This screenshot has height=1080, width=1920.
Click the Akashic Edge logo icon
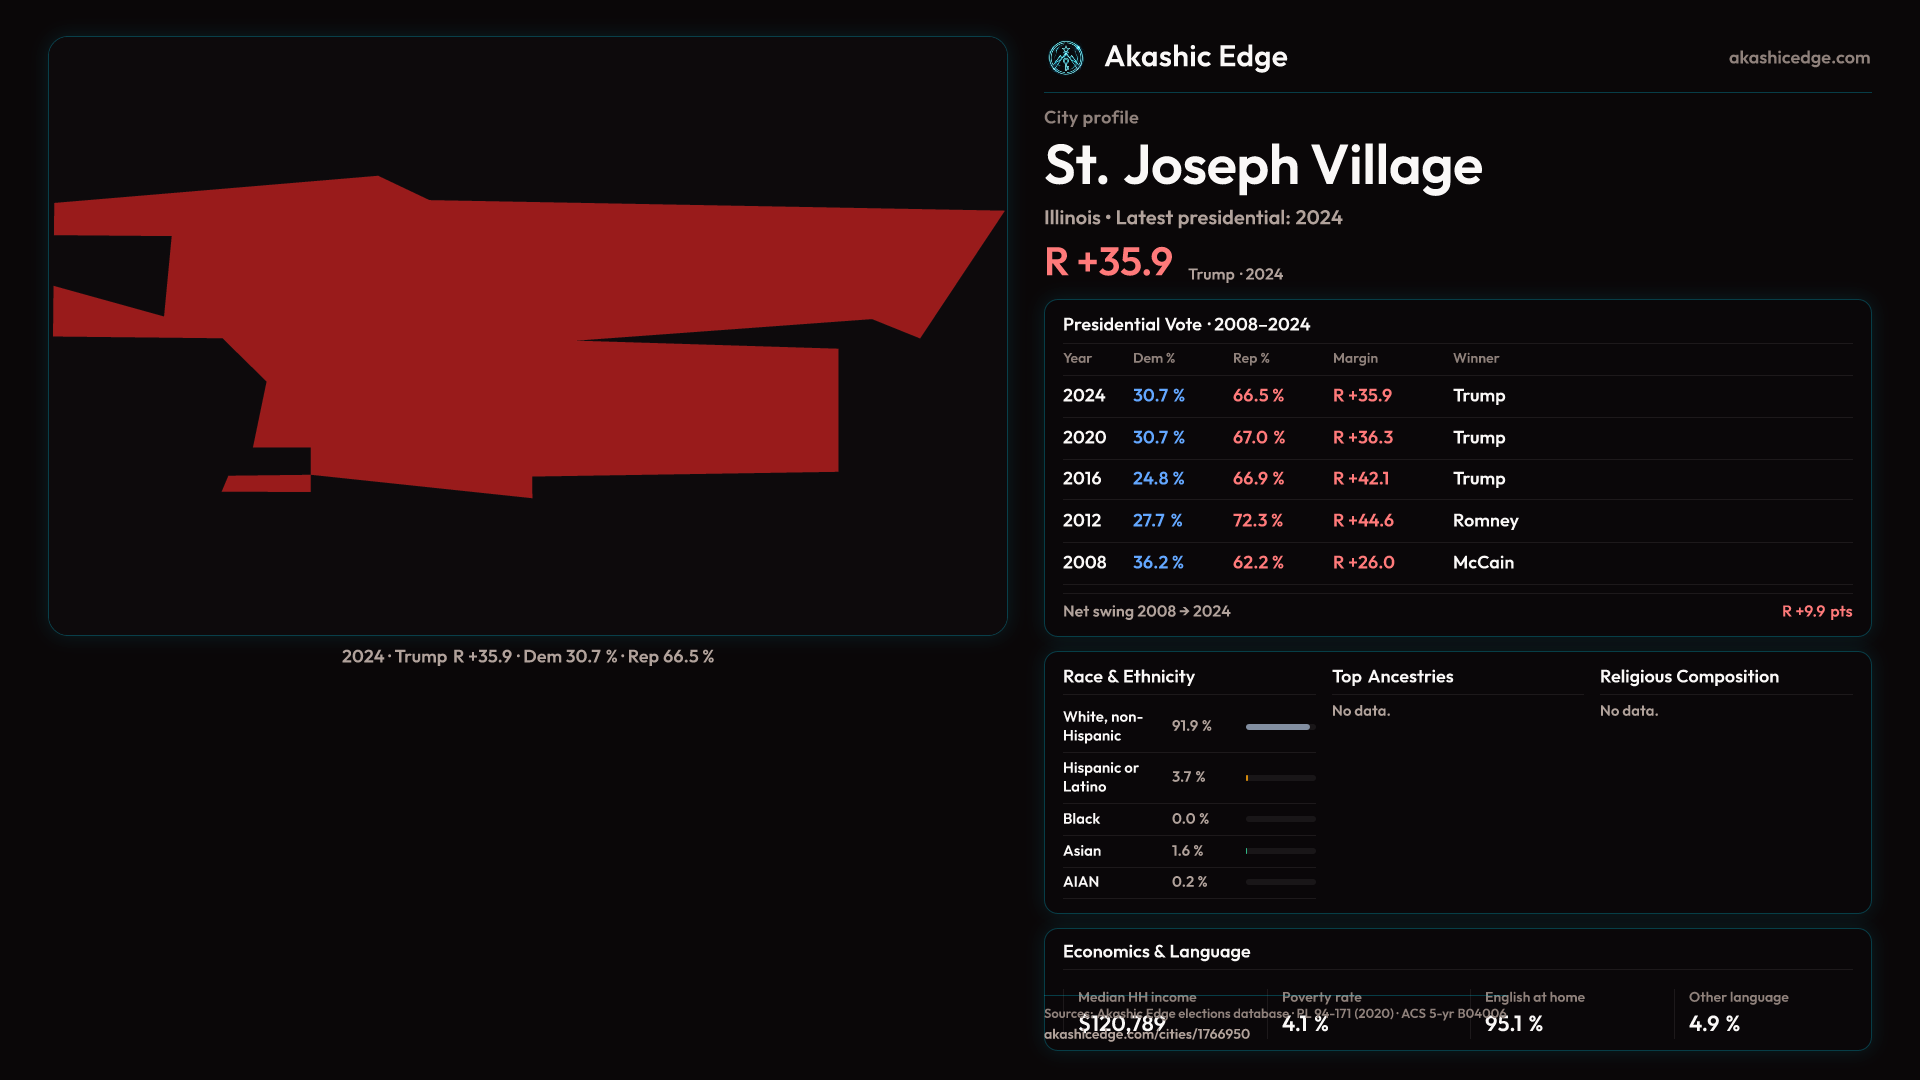pyautogui.click(x=1065, y=58)
